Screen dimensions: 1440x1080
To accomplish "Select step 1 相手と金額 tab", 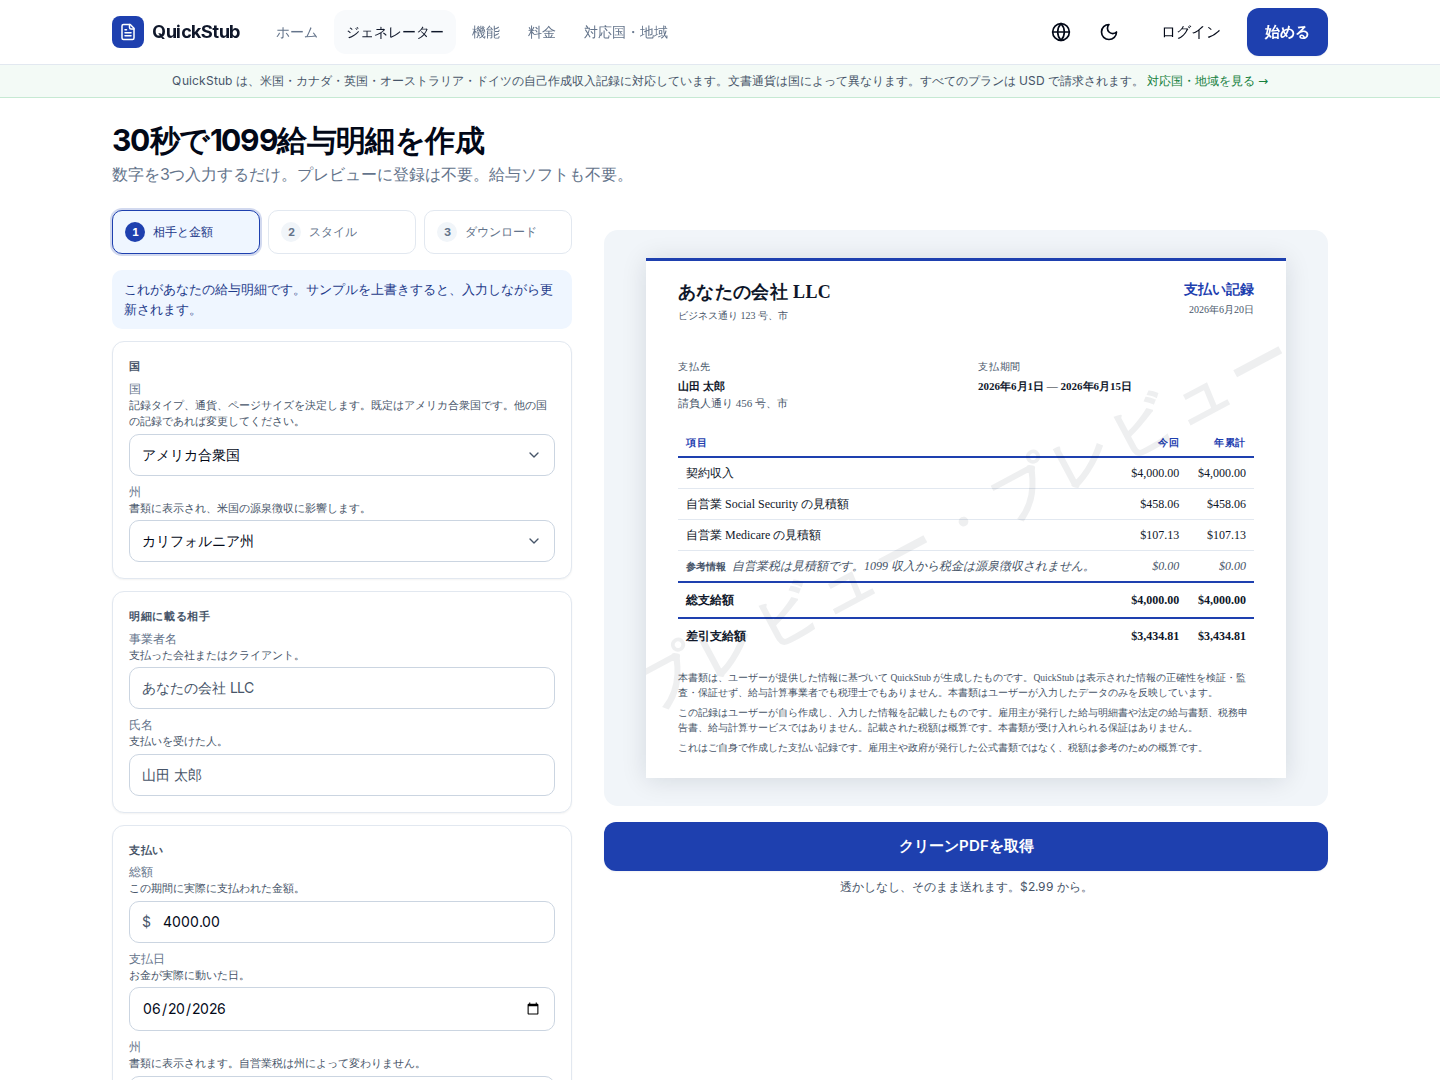I will pyautogui.click(x=186, y=232).
